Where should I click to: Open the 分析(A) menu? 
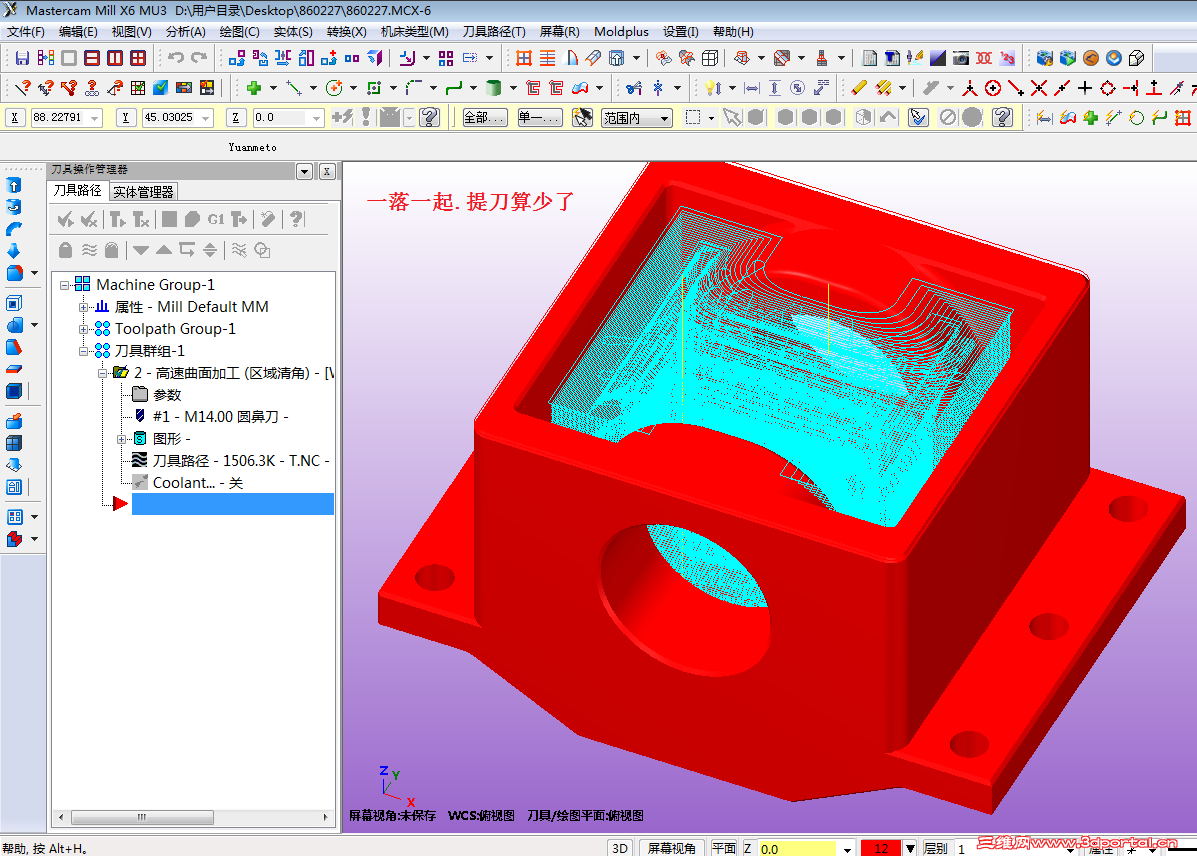pos(186,31)
